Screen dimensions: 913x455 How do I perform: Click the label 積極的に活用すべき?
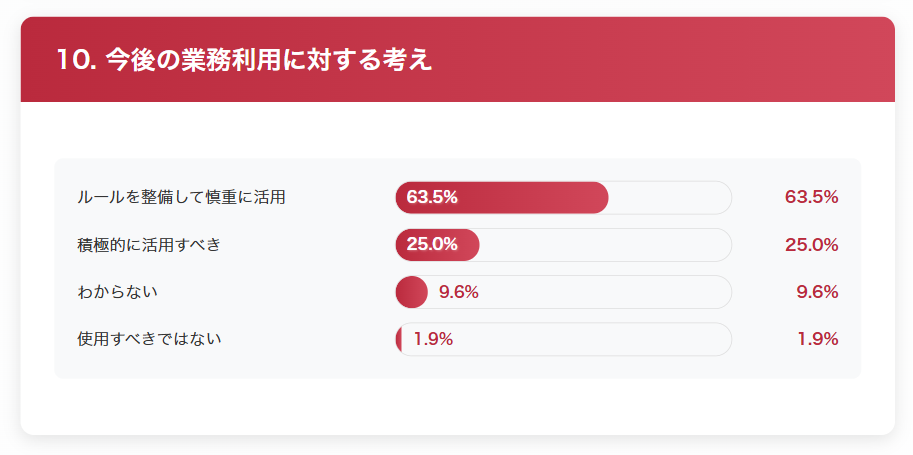tap(149, 245)
